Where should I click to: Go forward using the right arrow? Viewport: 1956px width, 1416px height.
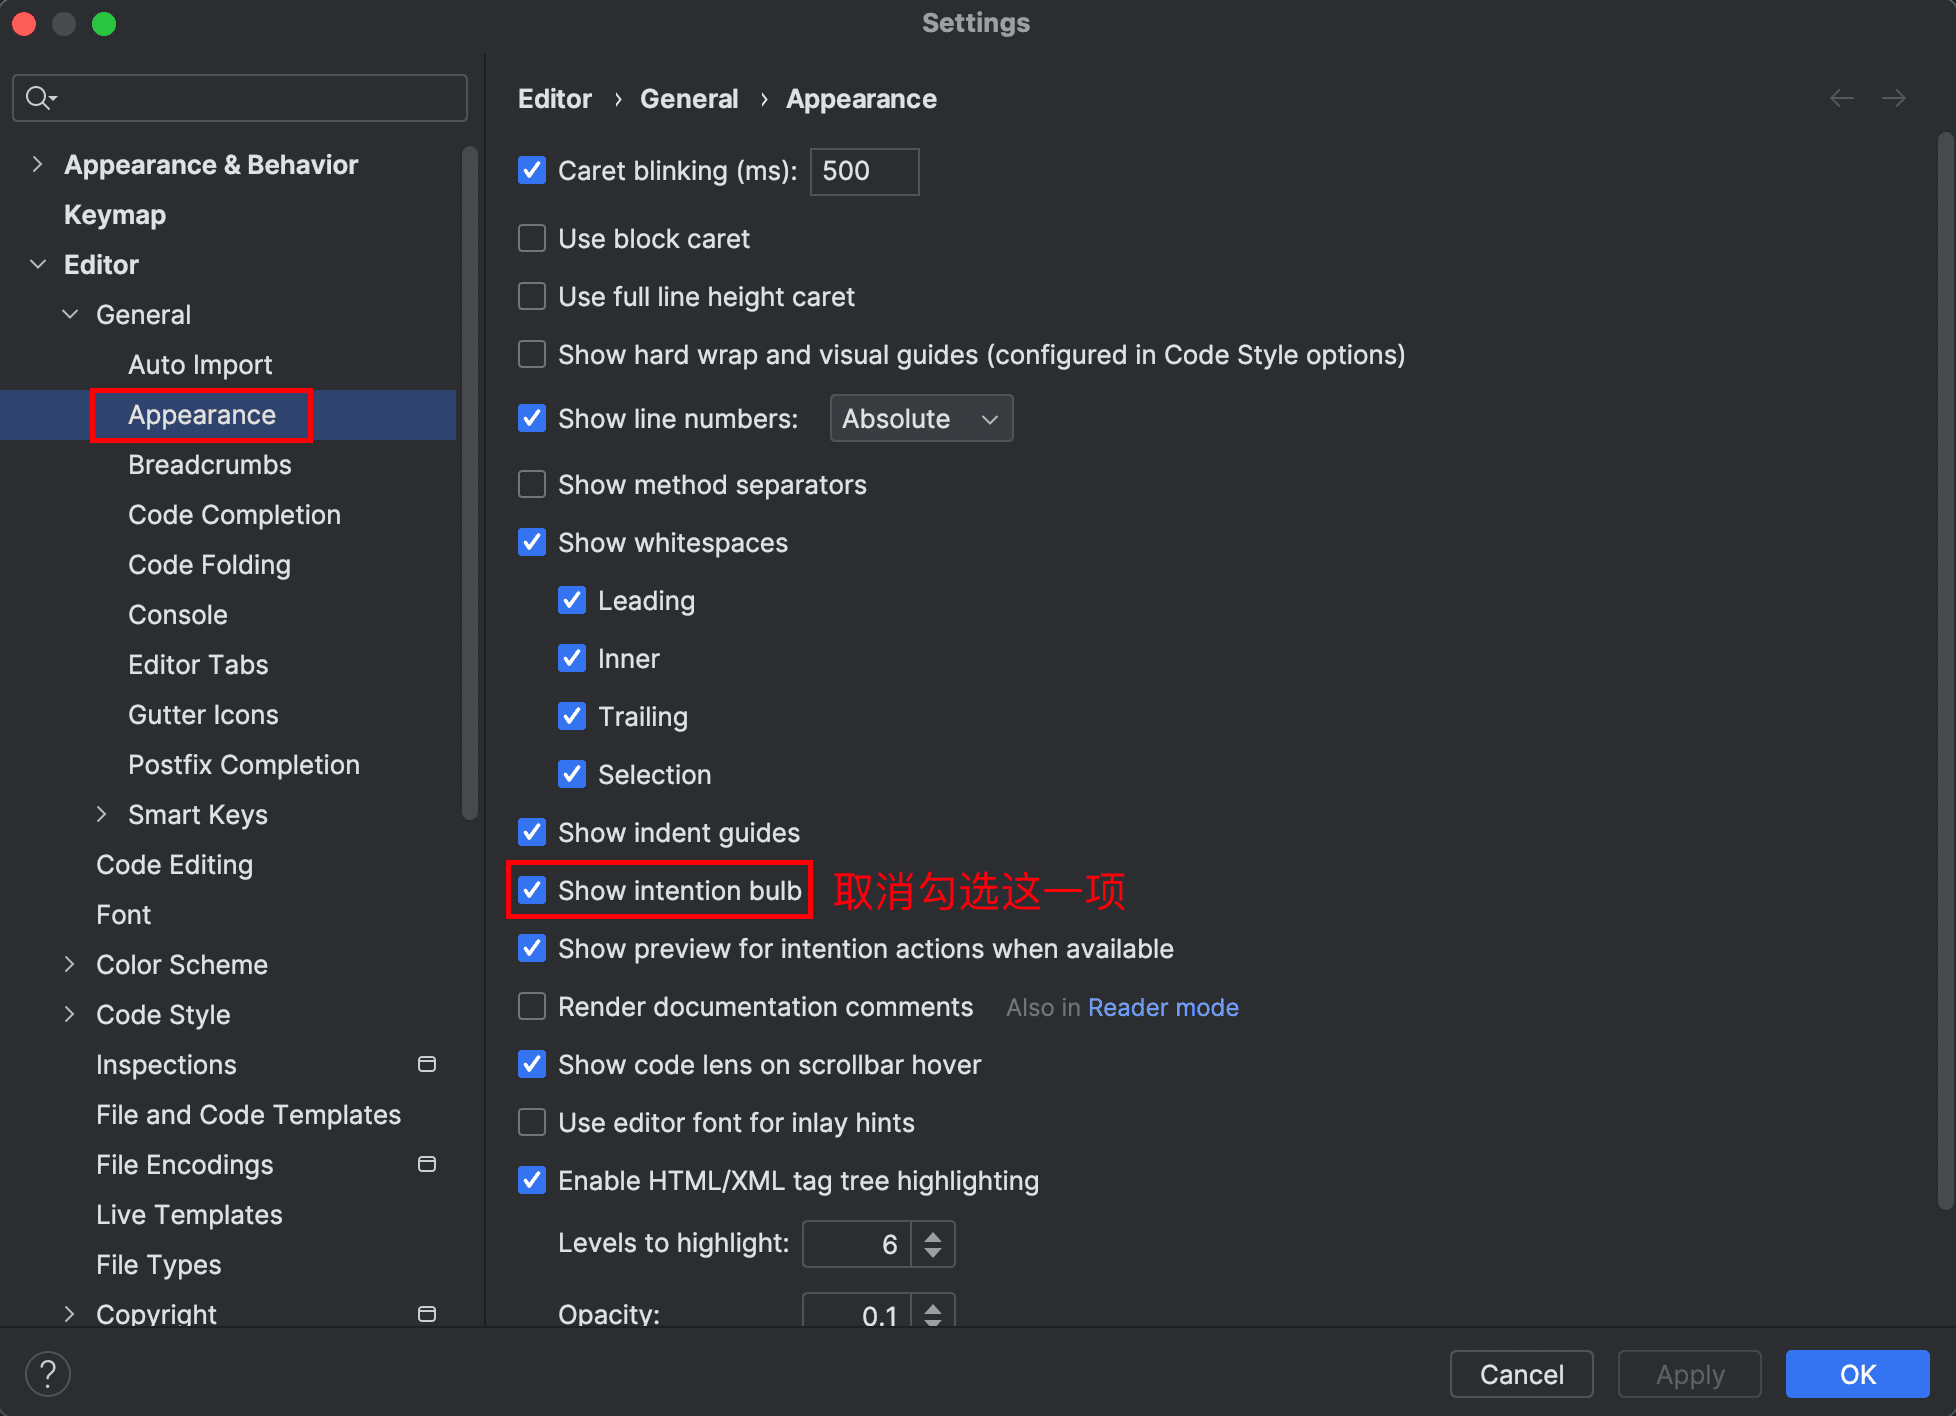coord(1893,98)
